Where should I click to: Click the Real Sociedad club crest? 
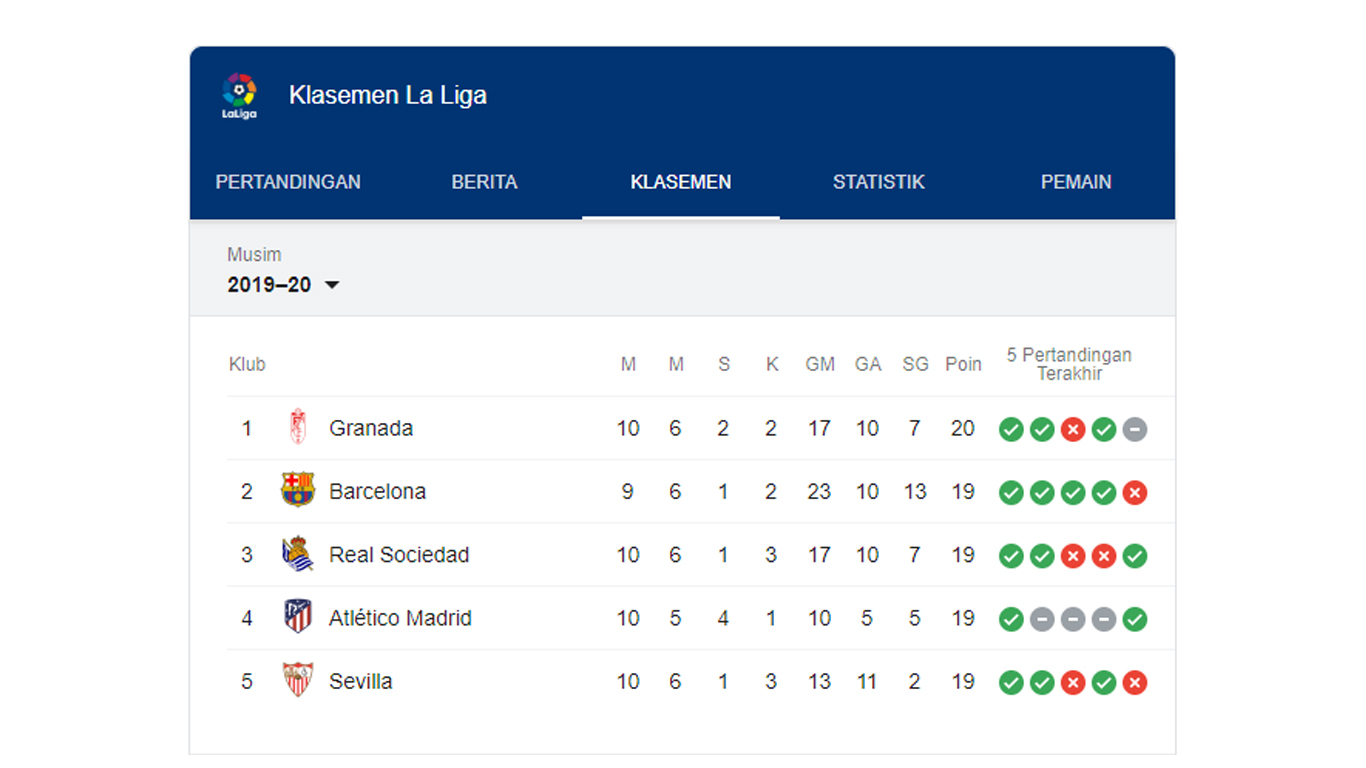pyautogui.click(x=297, y=555)
